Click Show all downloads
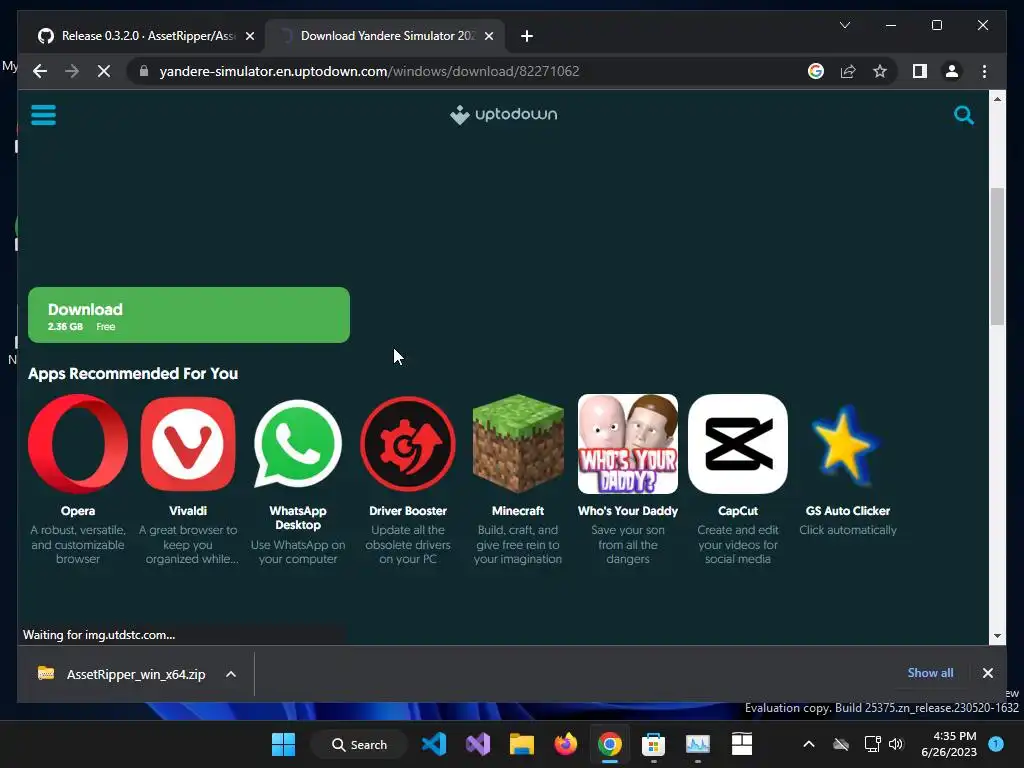 (930, 673)
